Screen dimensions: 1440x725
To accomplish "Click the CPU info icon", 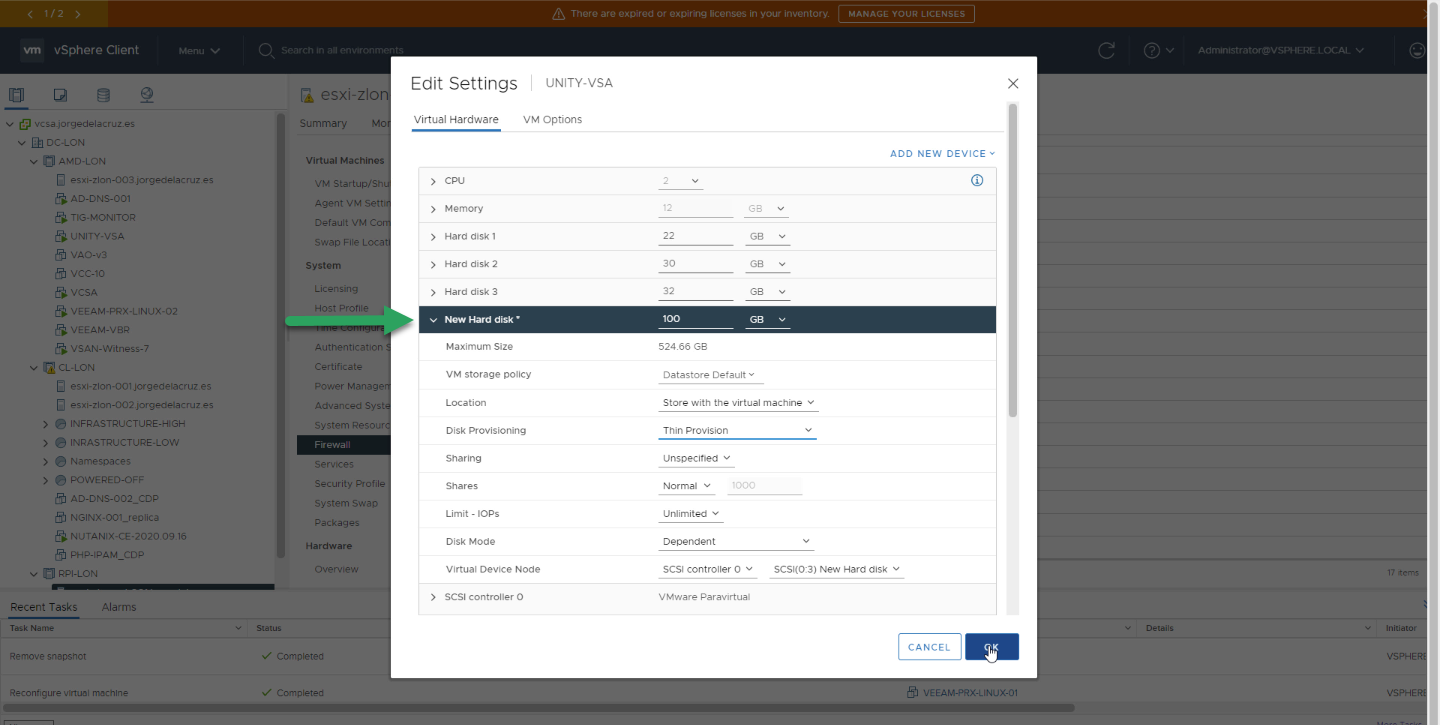I will click(x=977, y=181).
